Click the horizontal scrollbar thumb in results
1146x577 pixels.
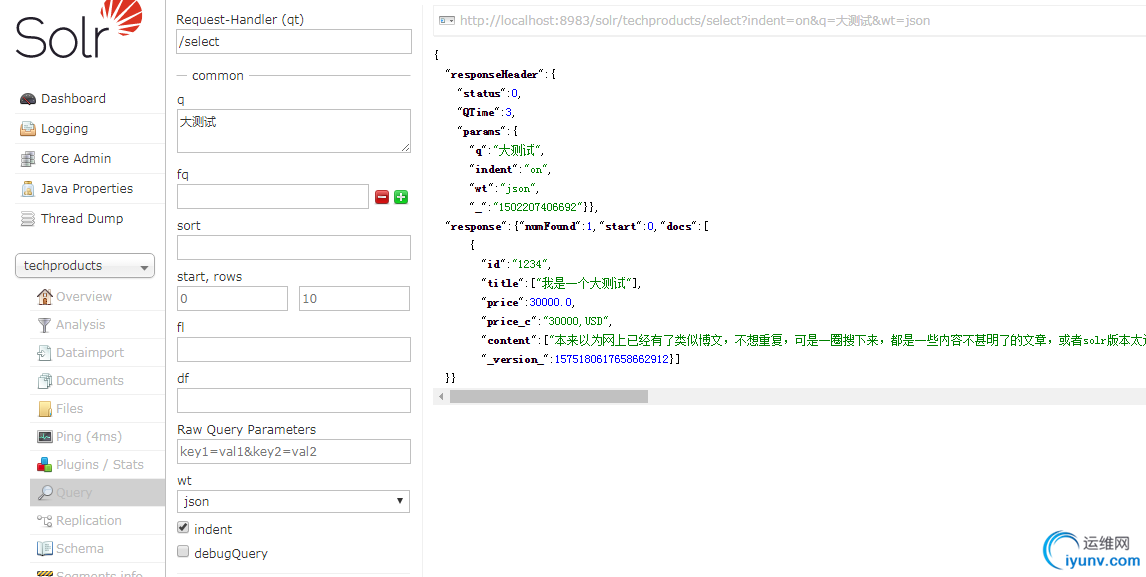pos(549,396)
